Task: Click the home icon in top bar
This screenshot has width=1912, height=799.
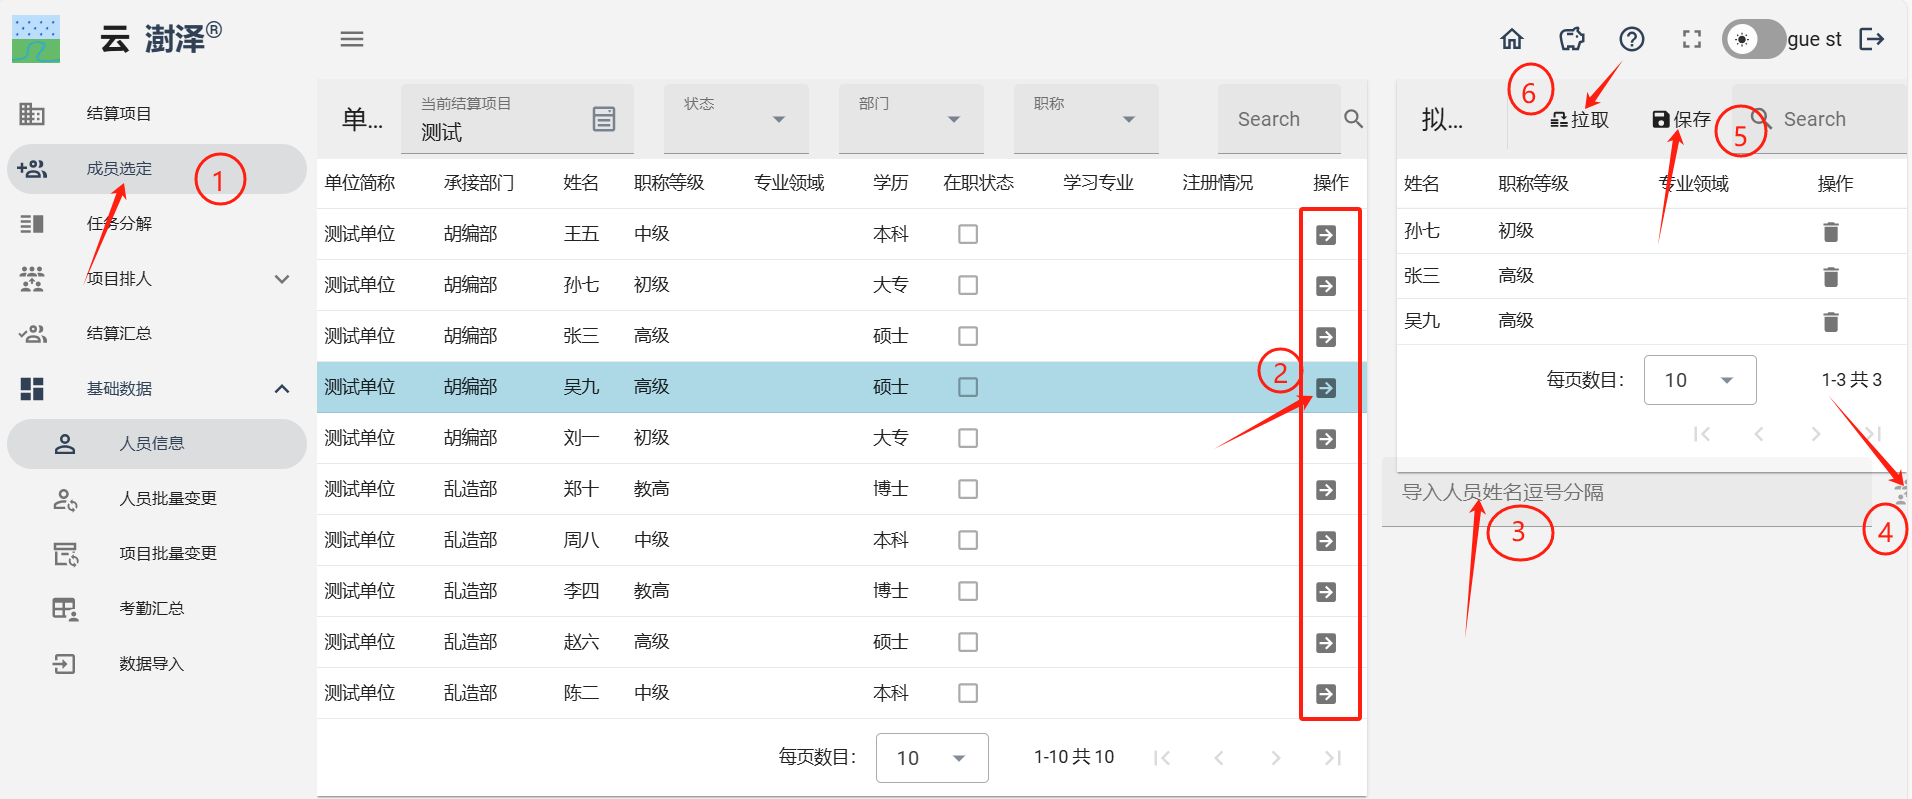Action: (x=1512, y=39)
